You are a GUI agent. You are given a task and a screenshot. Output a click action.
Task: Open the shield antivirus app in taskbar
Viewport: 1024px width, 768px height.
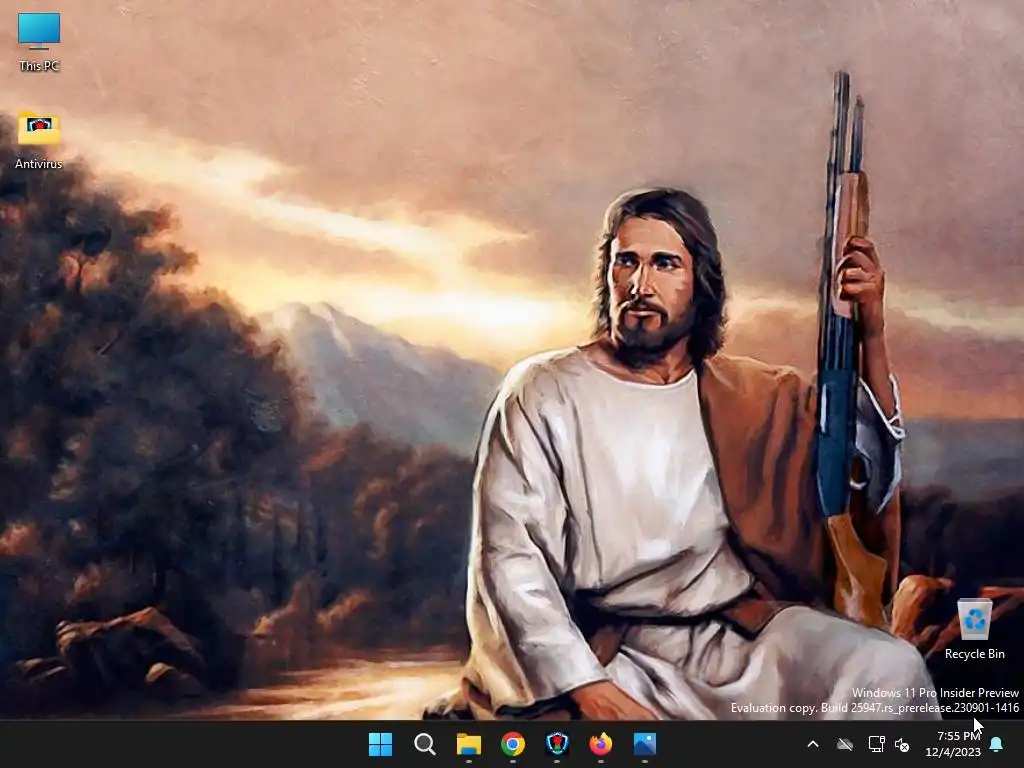click(556, 744)
